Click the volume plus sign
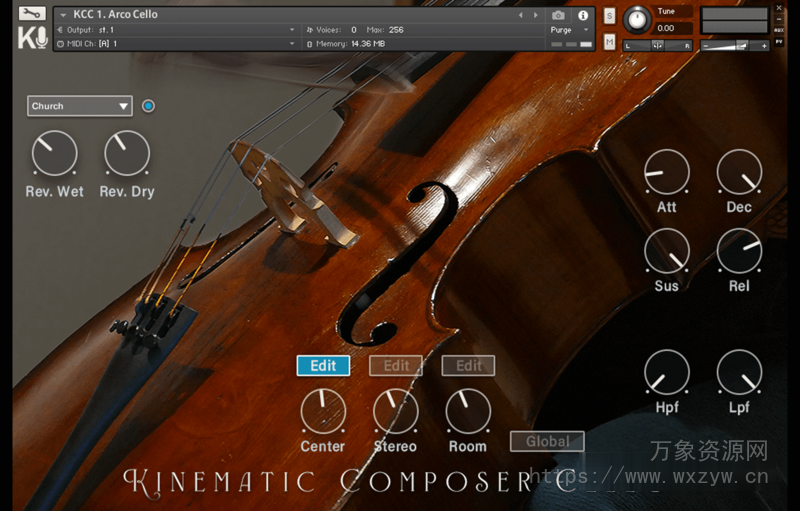 [764, 46]
